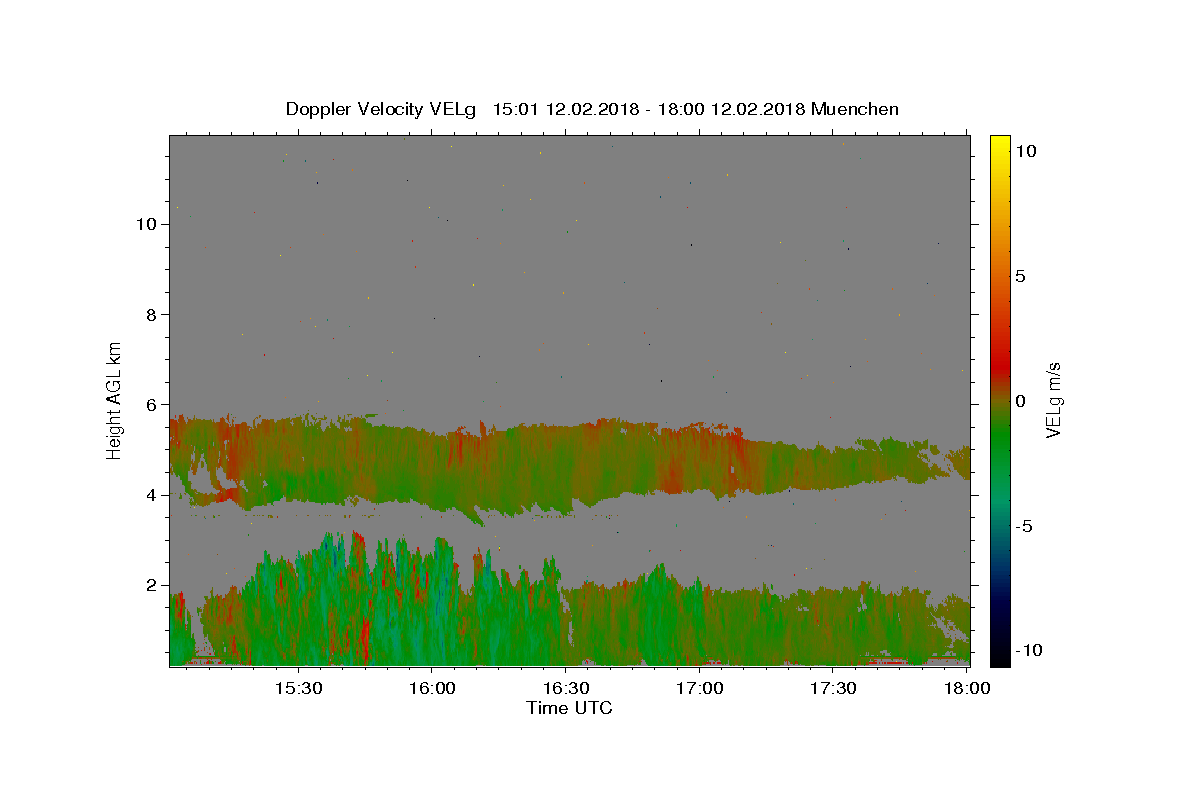Click the dark bottom of the colorbar

(x=1000, y=650)
